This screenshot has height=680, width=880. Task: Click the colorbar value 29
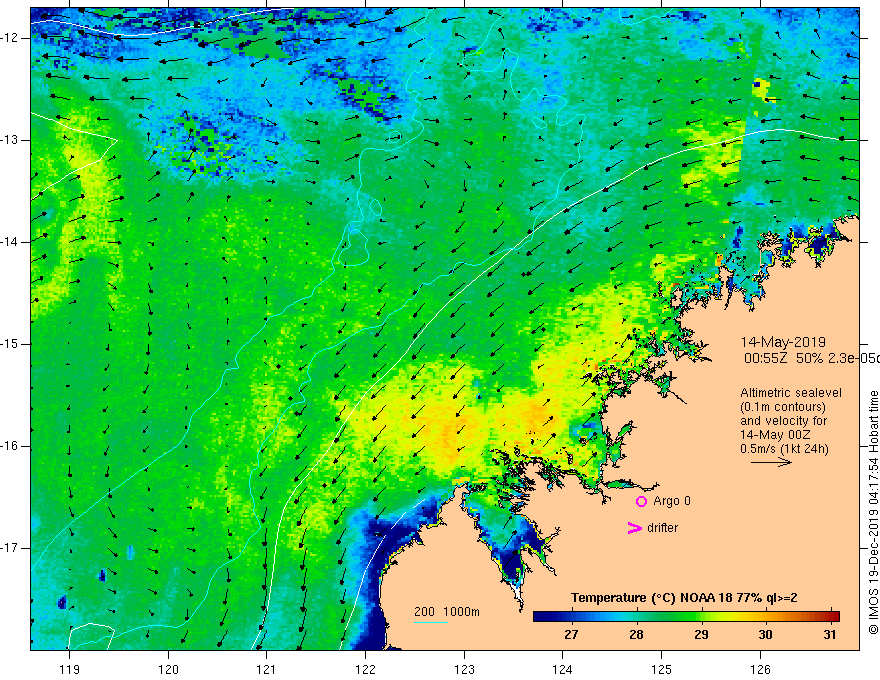tap(701, 635)
